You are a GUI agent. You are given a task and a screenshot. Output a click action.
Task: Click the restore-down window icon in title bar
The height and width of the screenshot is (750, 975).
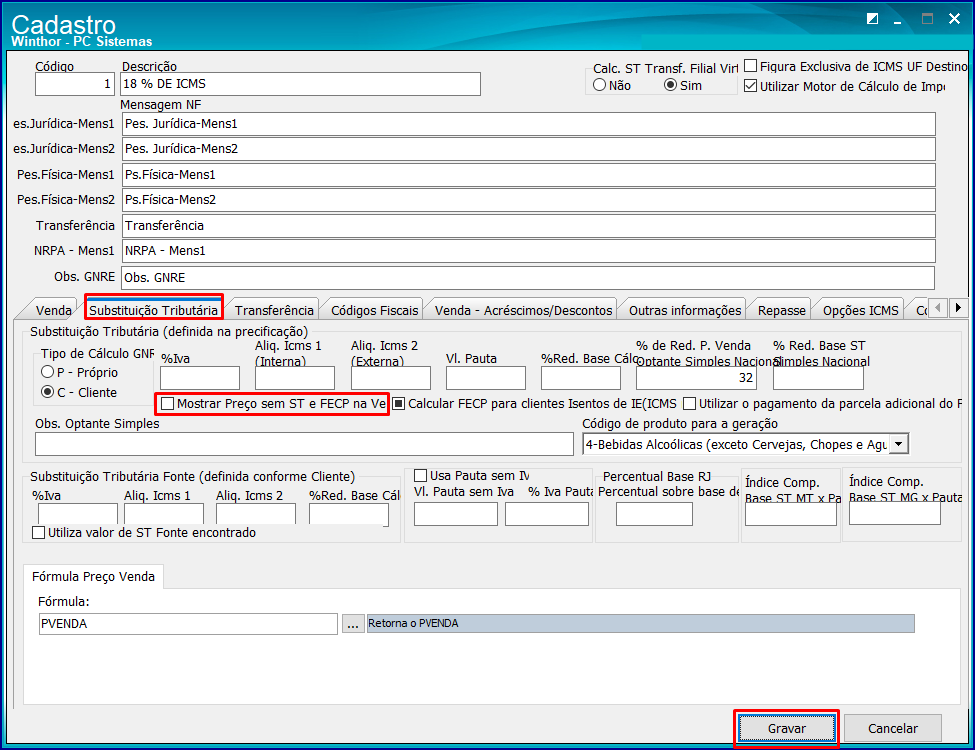point(872,19)
